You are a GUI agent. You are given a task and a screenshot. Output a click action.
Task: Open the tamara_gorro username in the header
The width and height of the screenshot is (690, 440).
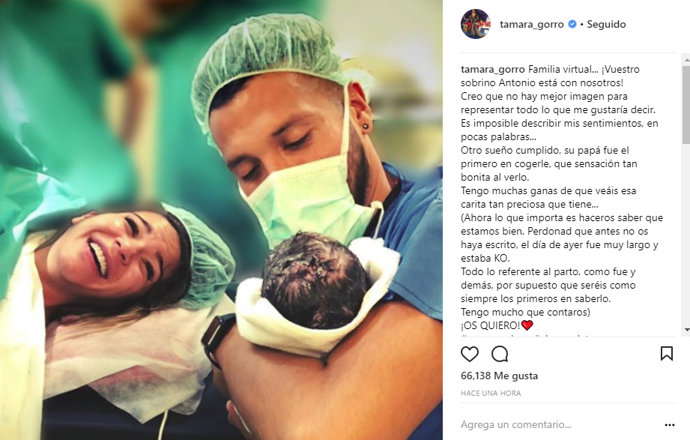click(532, 24)
